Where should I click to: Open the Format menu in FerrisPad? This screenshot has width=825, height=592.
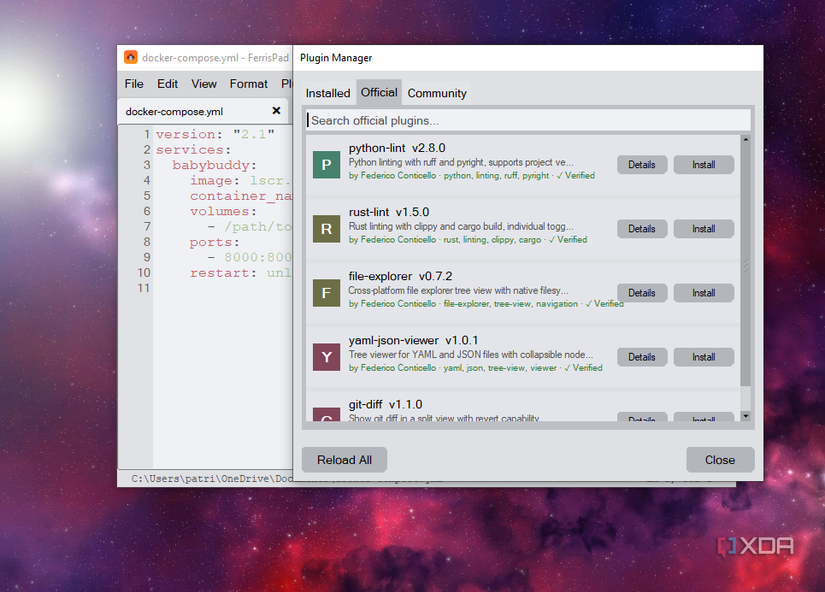pos(248,84)
